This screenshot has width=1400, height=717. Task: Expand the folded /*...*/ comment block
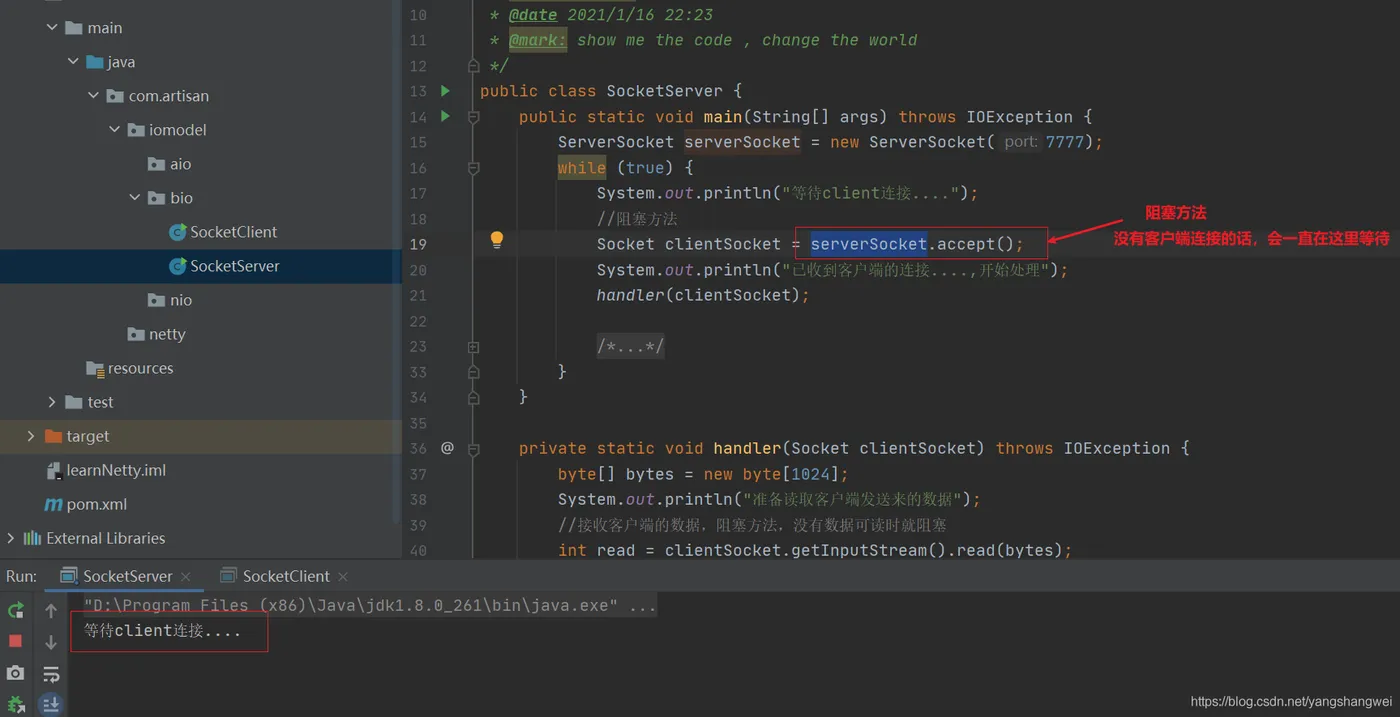[x=630, y=346]
